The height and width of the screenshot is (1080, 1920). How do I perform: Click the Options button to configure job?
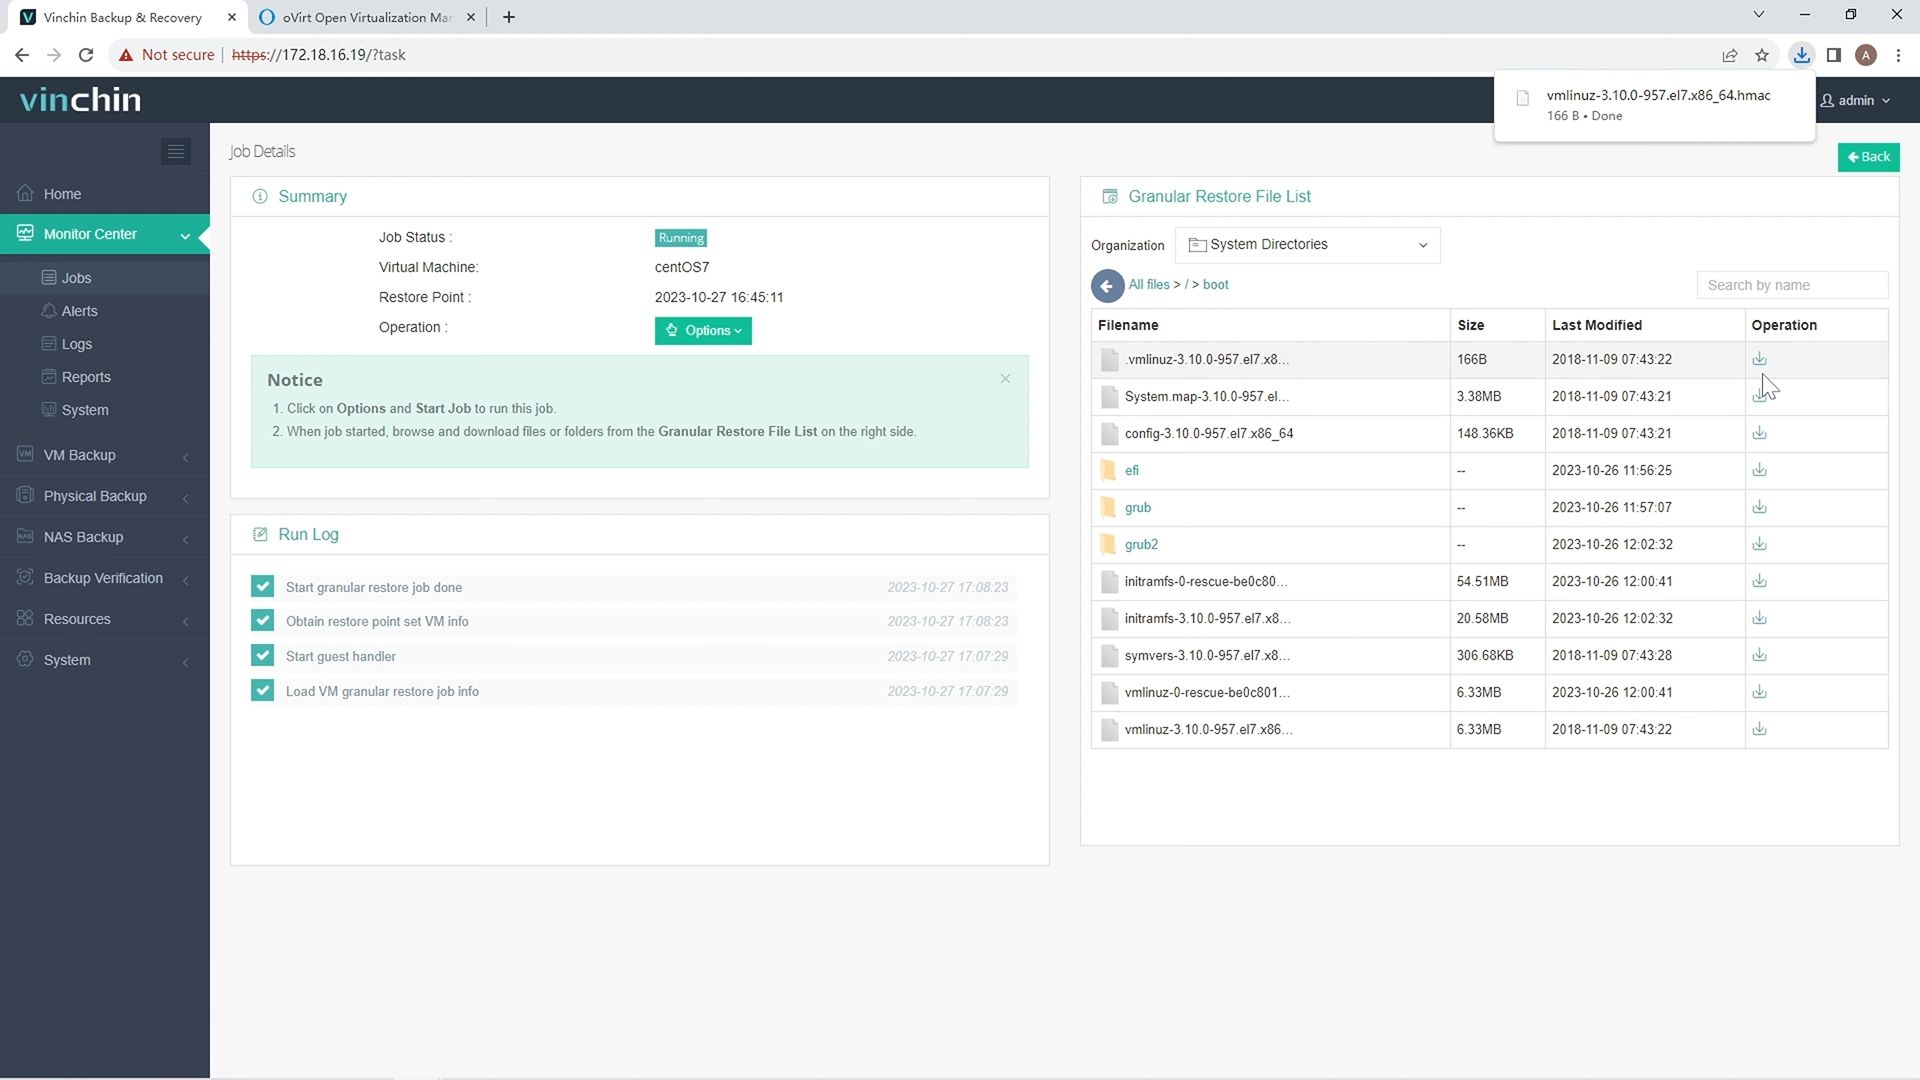click(703, 330)
